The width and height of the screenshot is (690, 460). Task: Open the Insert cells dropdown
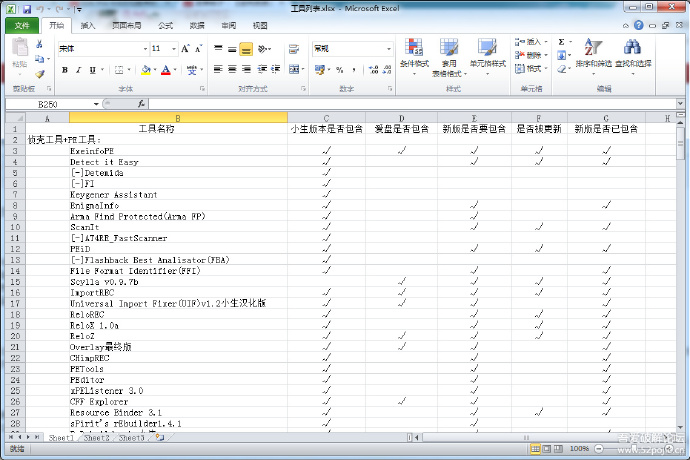click(546, 42)
